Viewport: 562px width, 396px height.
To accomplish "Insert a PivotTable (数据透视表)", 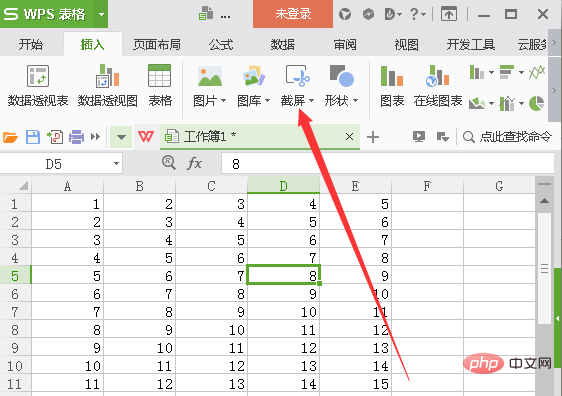I will tap(38, 86).
